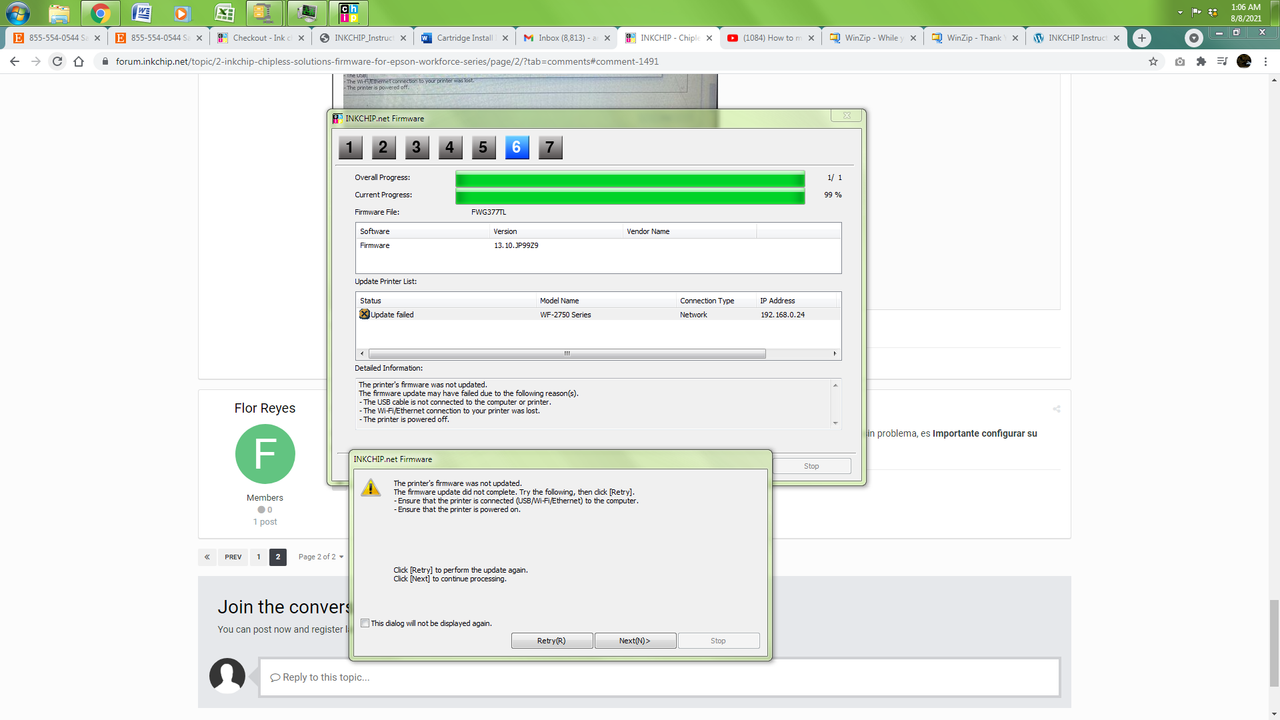This screenshot has width=1280, height=720.
Task: Click the warning icon in the error dialog
Action: tap(370, 487)
